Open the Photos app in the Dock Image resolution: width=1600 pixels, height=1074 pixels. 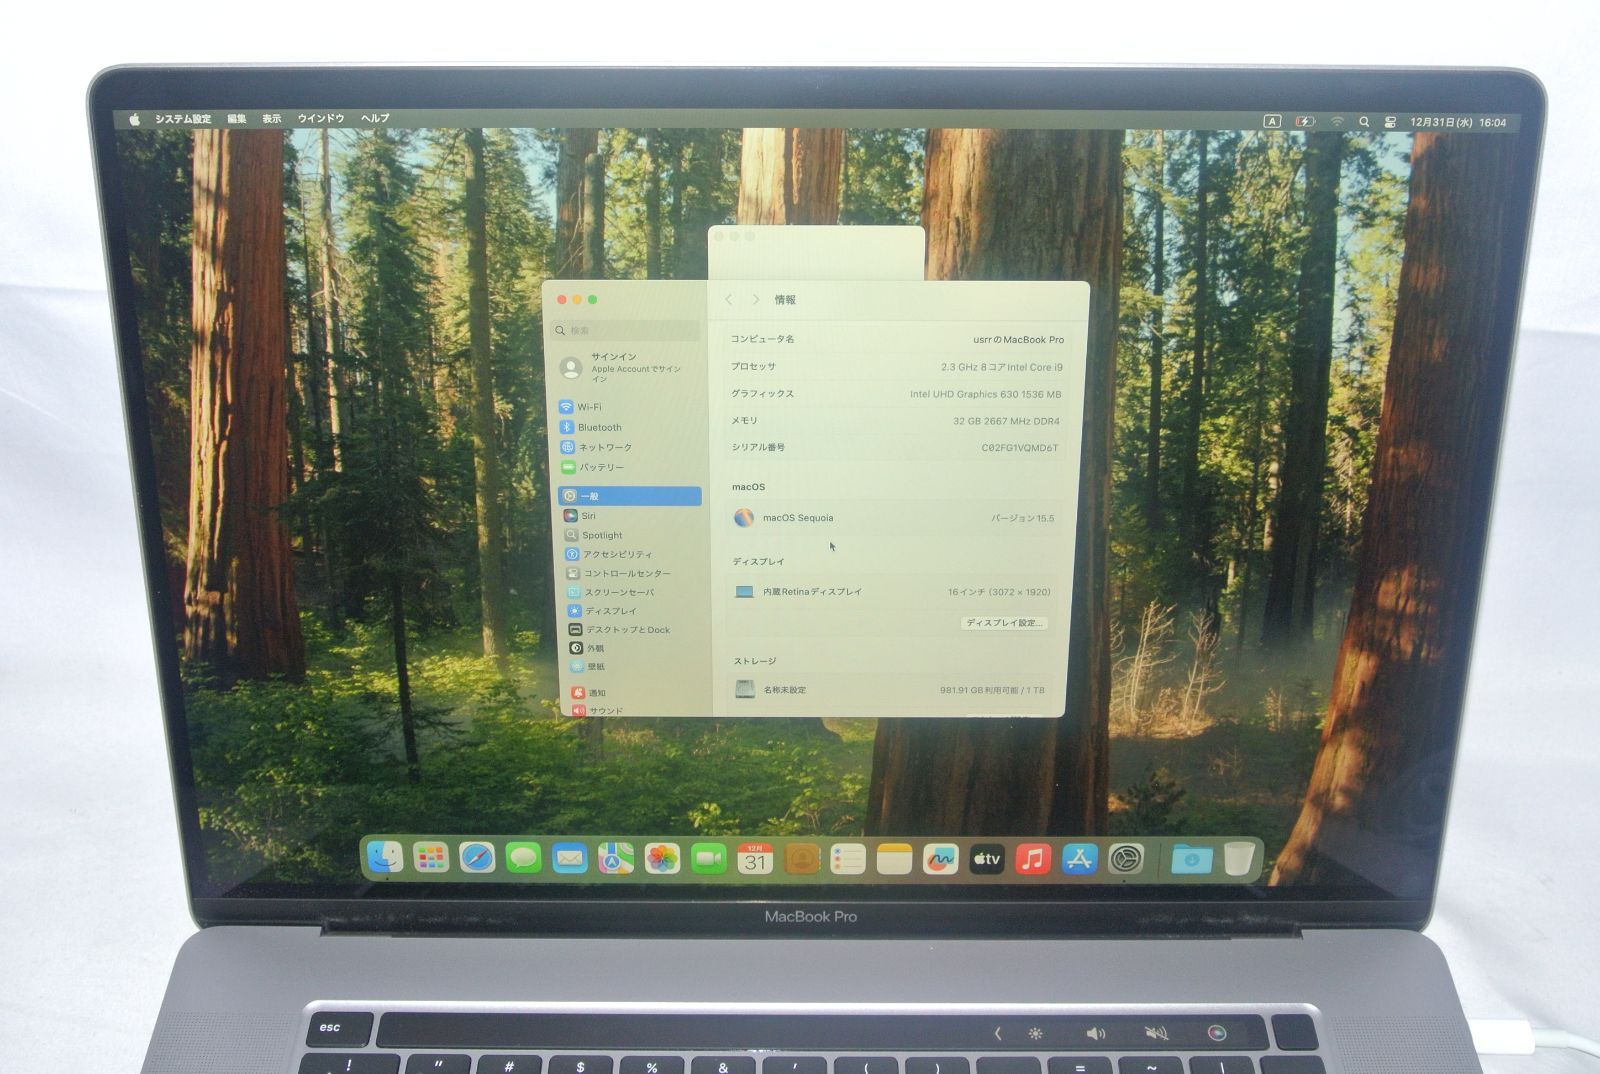662,858
